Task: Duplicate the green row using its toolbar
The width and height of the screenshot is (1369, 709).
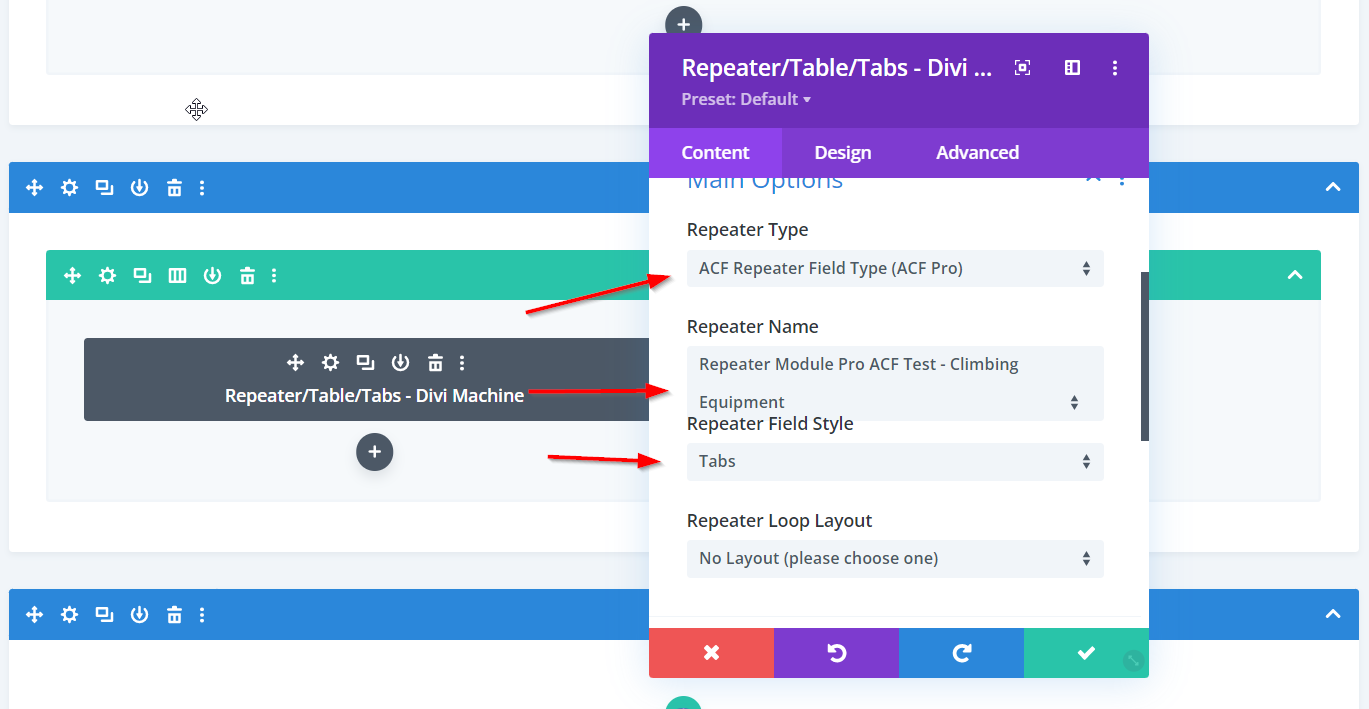Action: click(142, 275)
